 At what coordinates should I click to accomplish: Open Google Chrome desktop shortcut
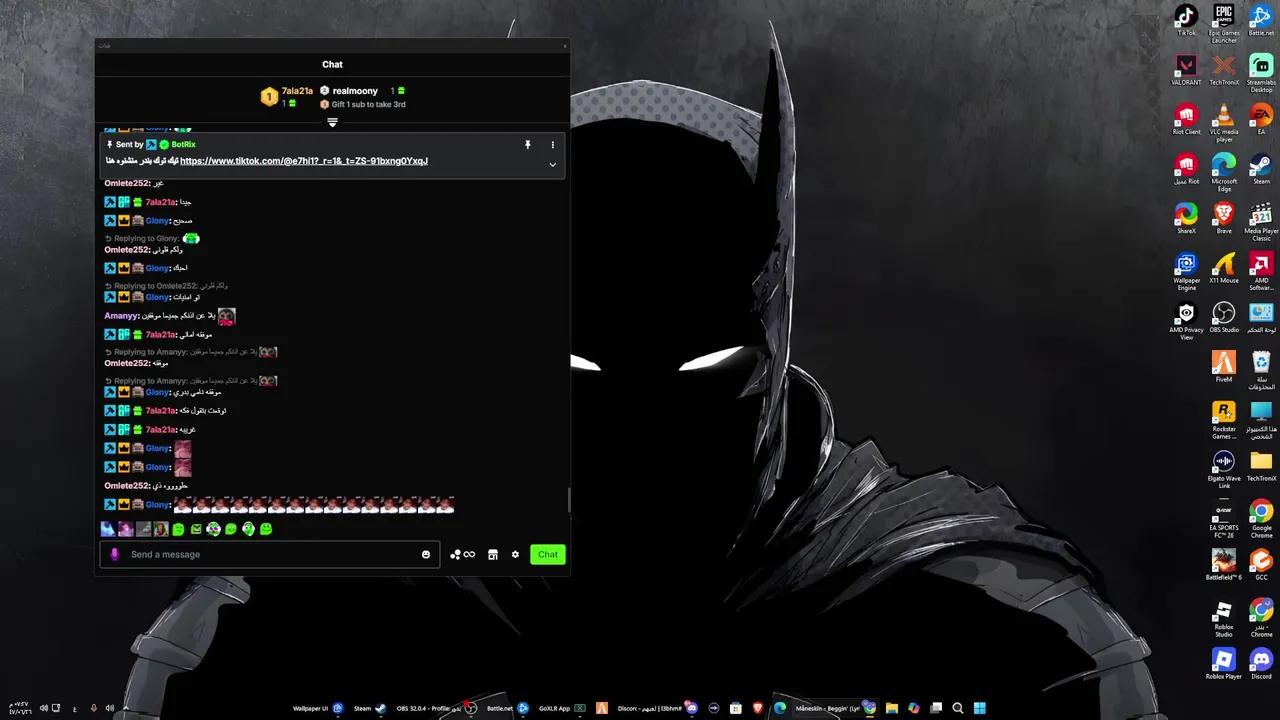pyautogui.click(x=1261, y=519)
